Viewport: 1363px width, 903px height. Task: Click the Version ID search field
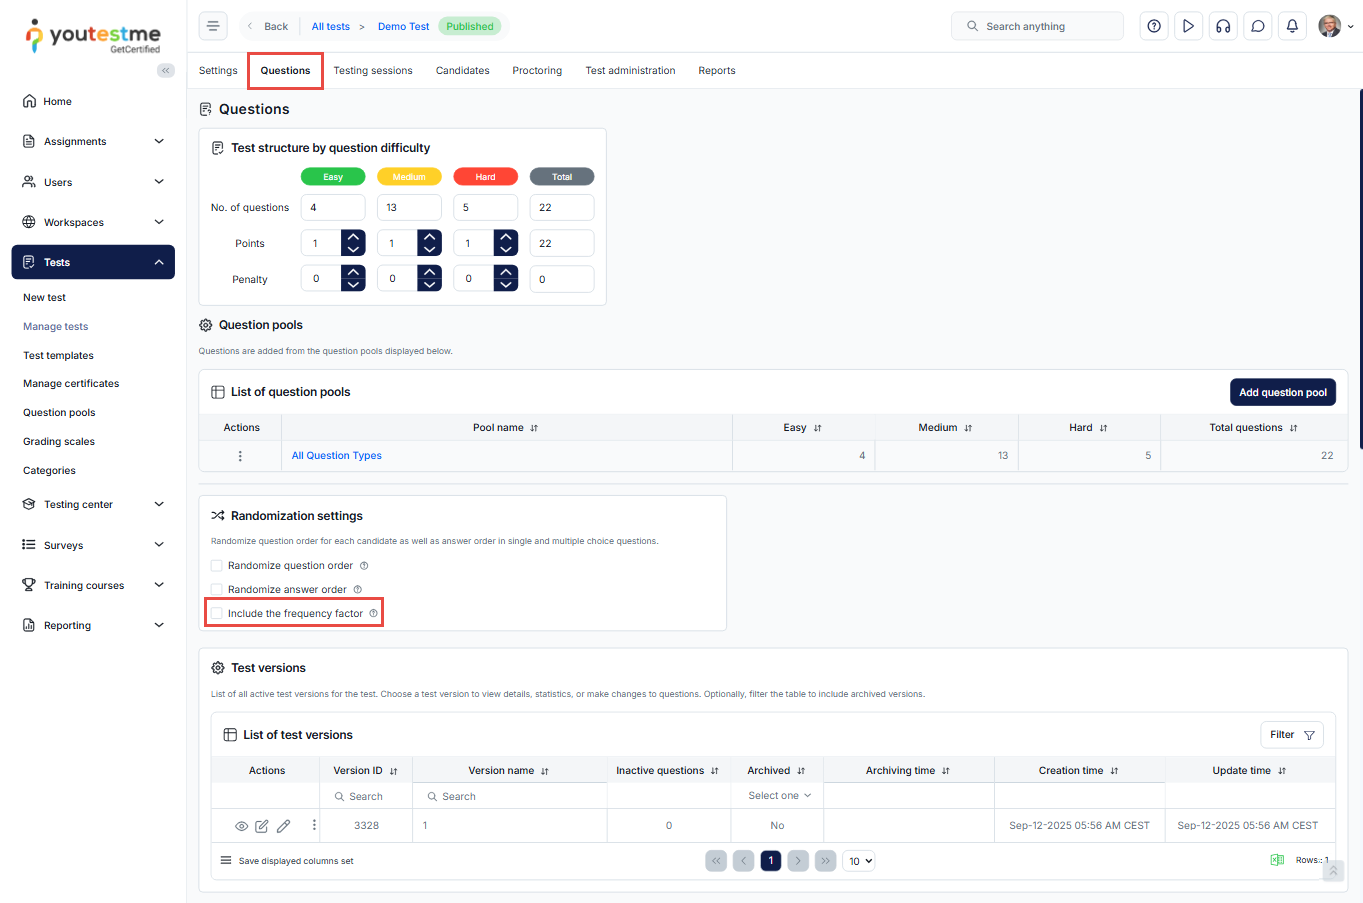coord(368,797)
